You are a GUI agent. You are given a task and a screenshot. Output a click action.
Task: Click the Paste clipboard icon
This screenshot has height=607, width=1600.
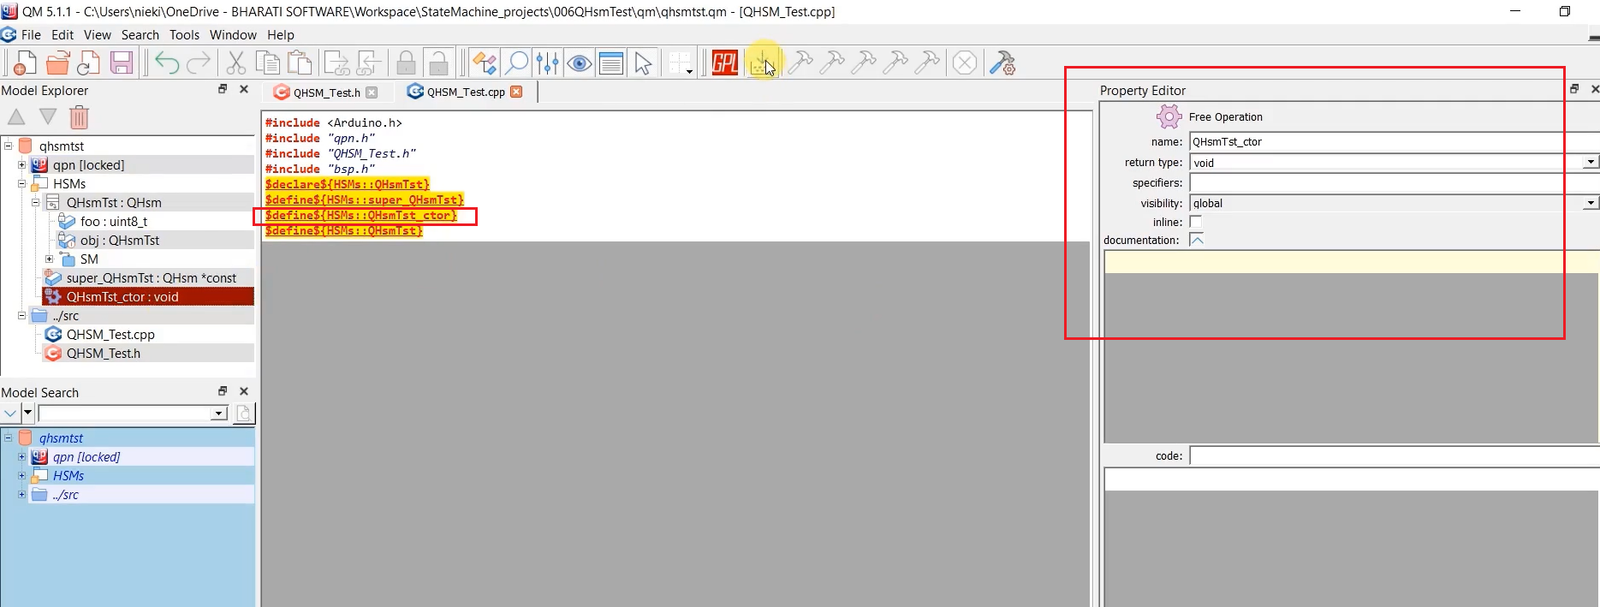299,63
